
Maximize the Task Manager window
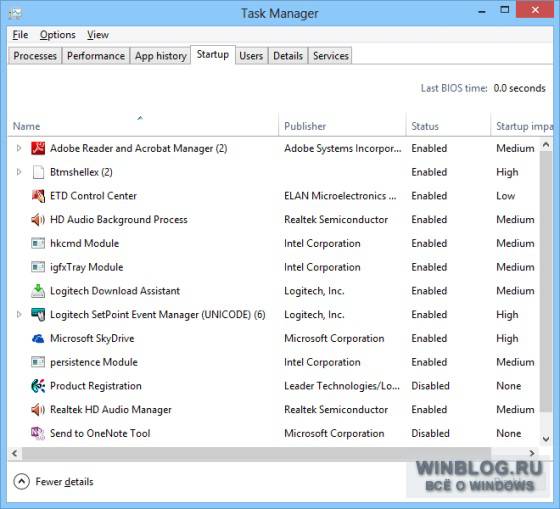click(505, 10)
